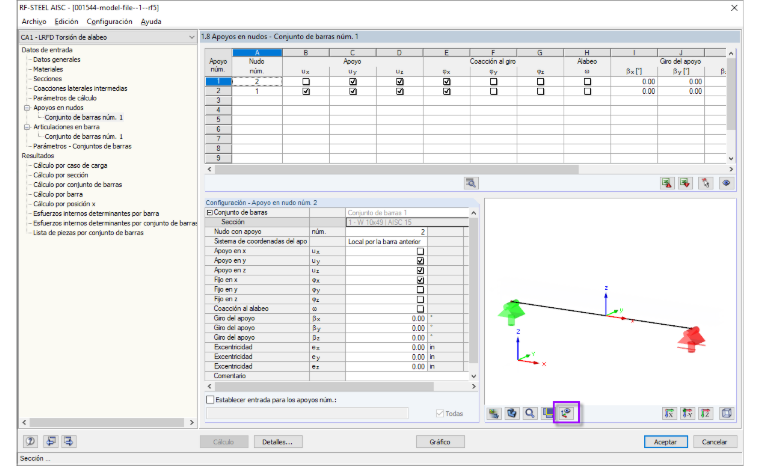
Task: Open 'Cálculo por caso de carga' results
Action: (70, 165)
